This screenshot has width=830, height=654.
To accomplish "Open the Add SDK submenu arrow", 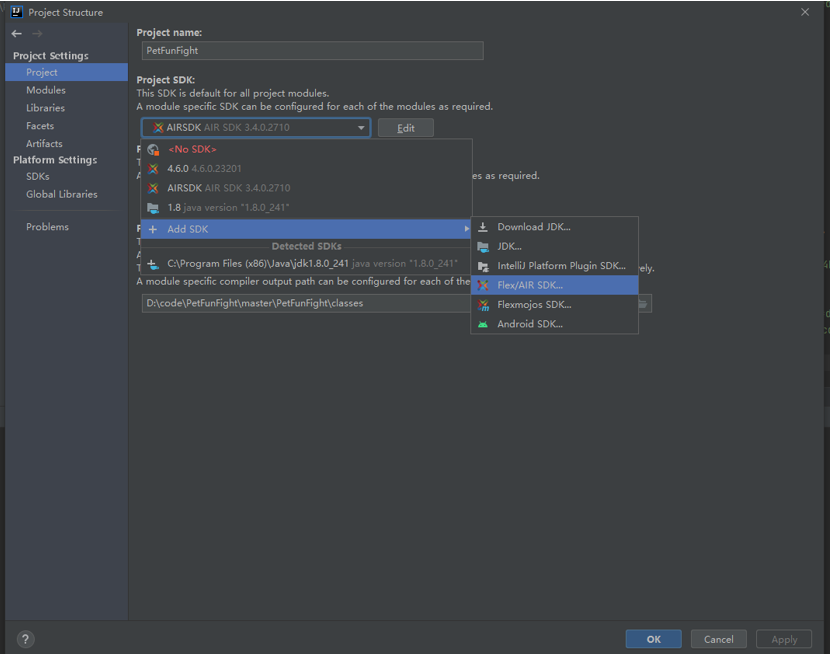I will pyautogui.click(x=466, y=229).
